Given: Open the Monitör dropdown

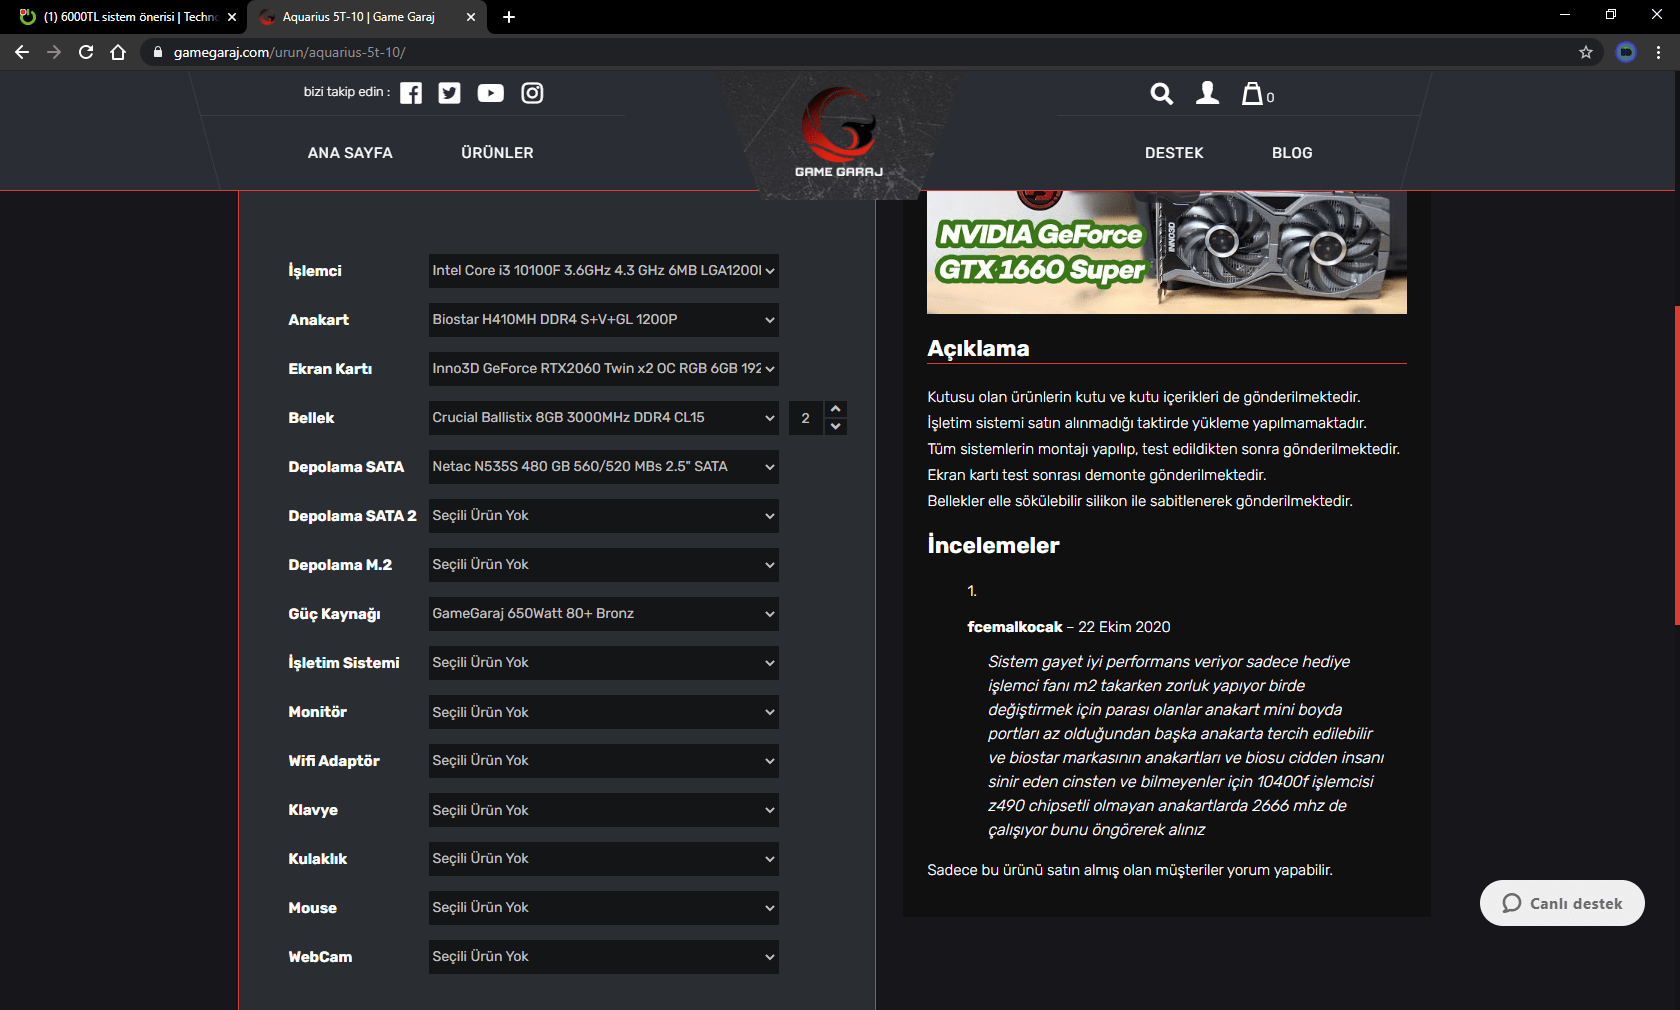Looking at the screenshot, I should pos(604,712).
